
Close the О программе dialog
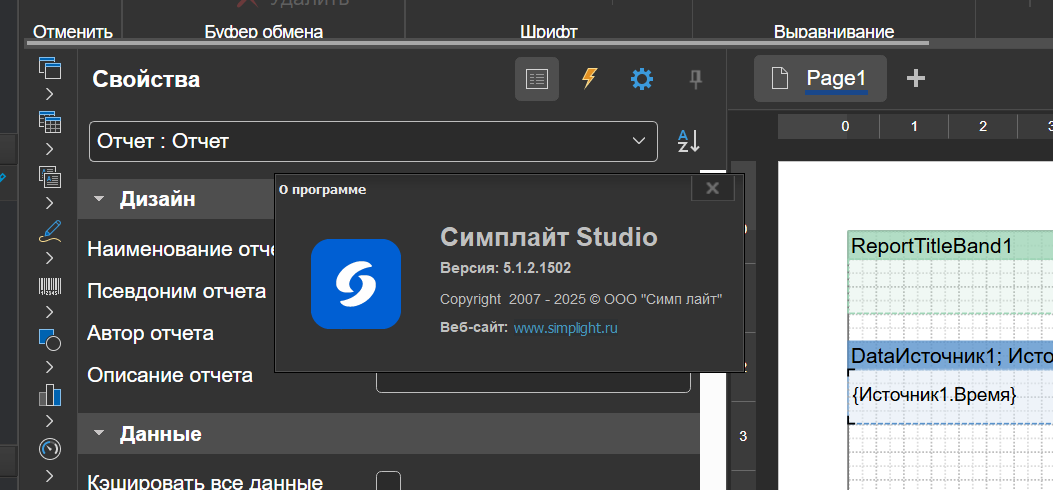click(x=712, y=188)
